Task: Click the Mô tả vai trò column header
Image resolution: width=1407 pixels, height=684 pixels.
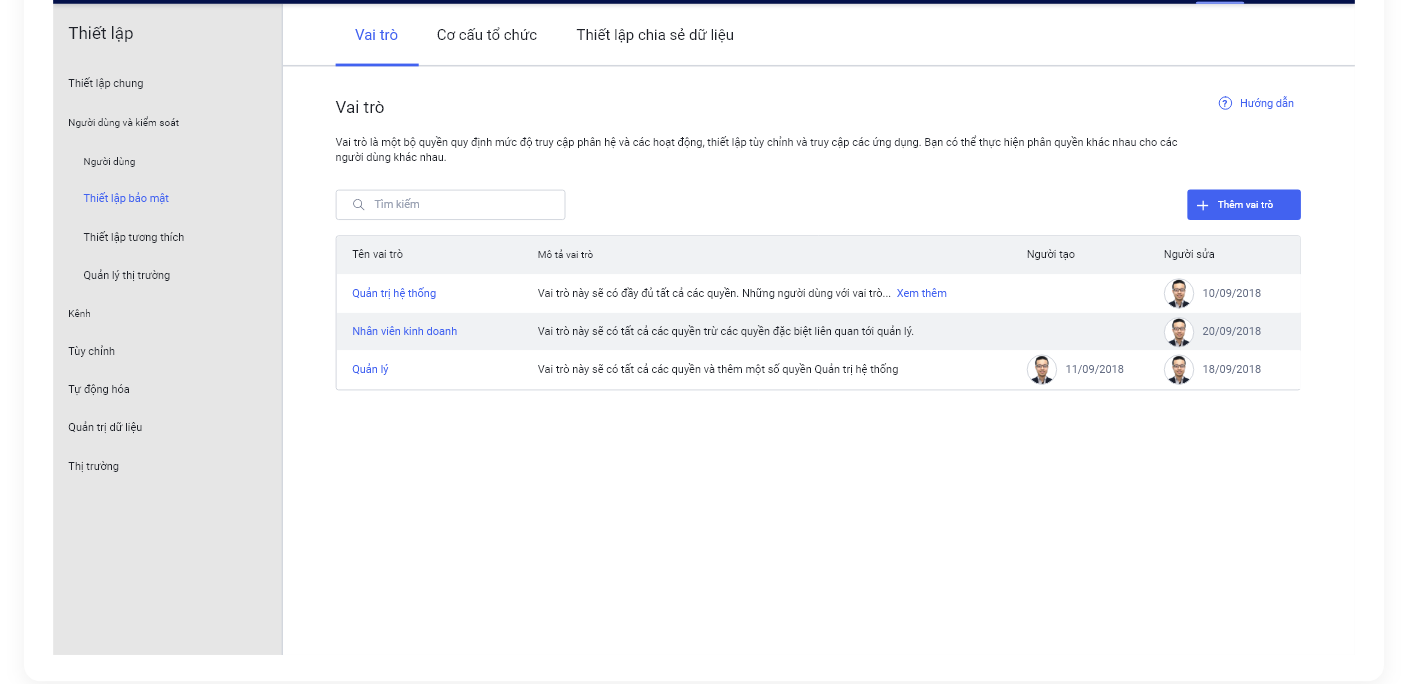Action: coord(565,255)
